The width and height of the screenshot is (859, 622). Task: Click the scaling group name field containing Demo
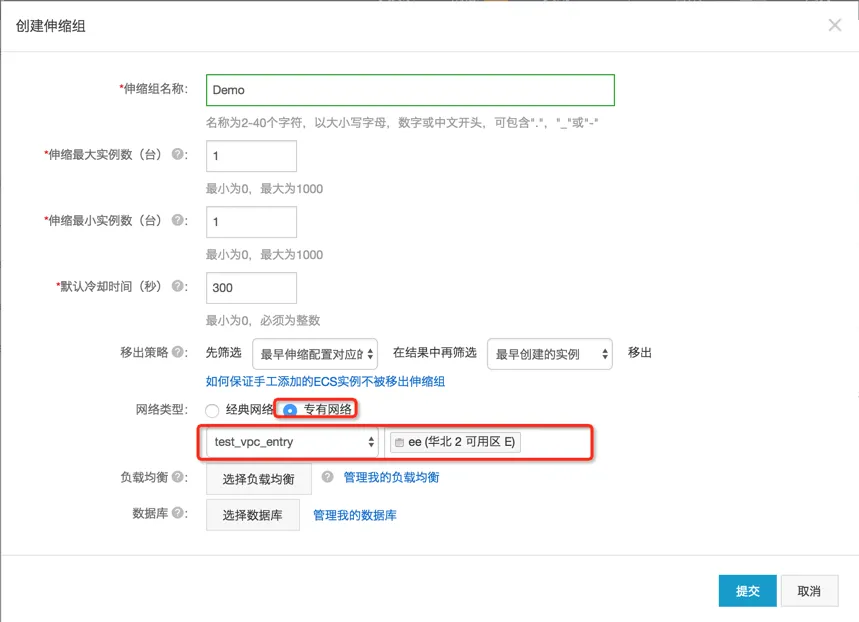pos(410,90)
